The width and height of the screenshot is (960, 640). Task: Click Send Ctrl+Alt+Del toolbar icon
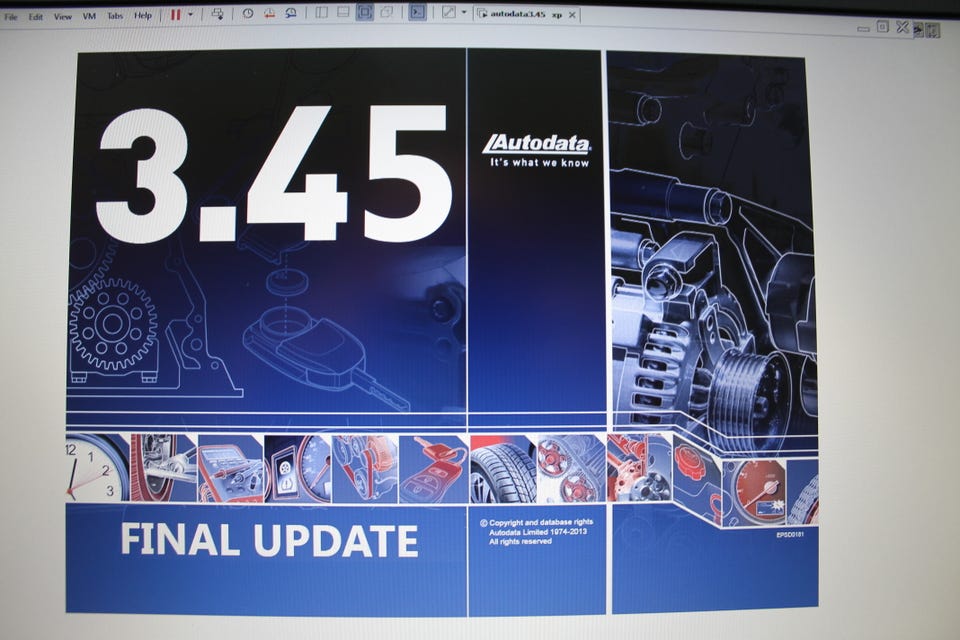[217, 13]
